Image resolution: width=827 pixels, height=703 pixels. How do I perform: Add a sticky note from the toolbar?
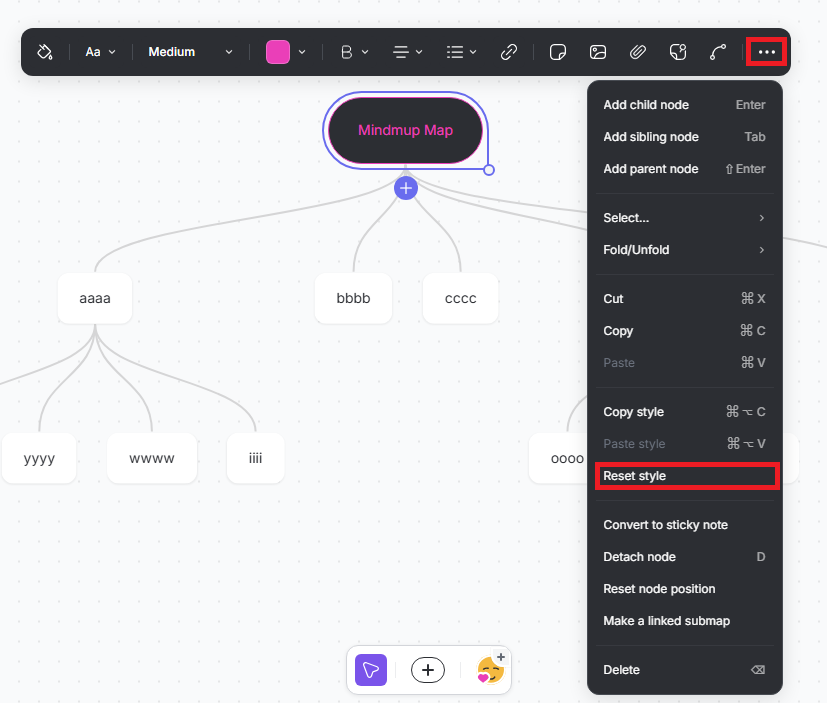coord(560,52)
